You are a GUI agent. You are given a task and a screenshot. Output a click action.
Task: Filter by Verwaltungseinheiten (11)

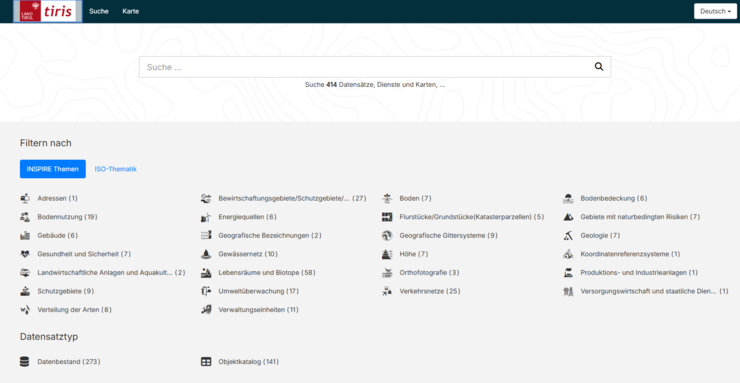tap(258, 310)
